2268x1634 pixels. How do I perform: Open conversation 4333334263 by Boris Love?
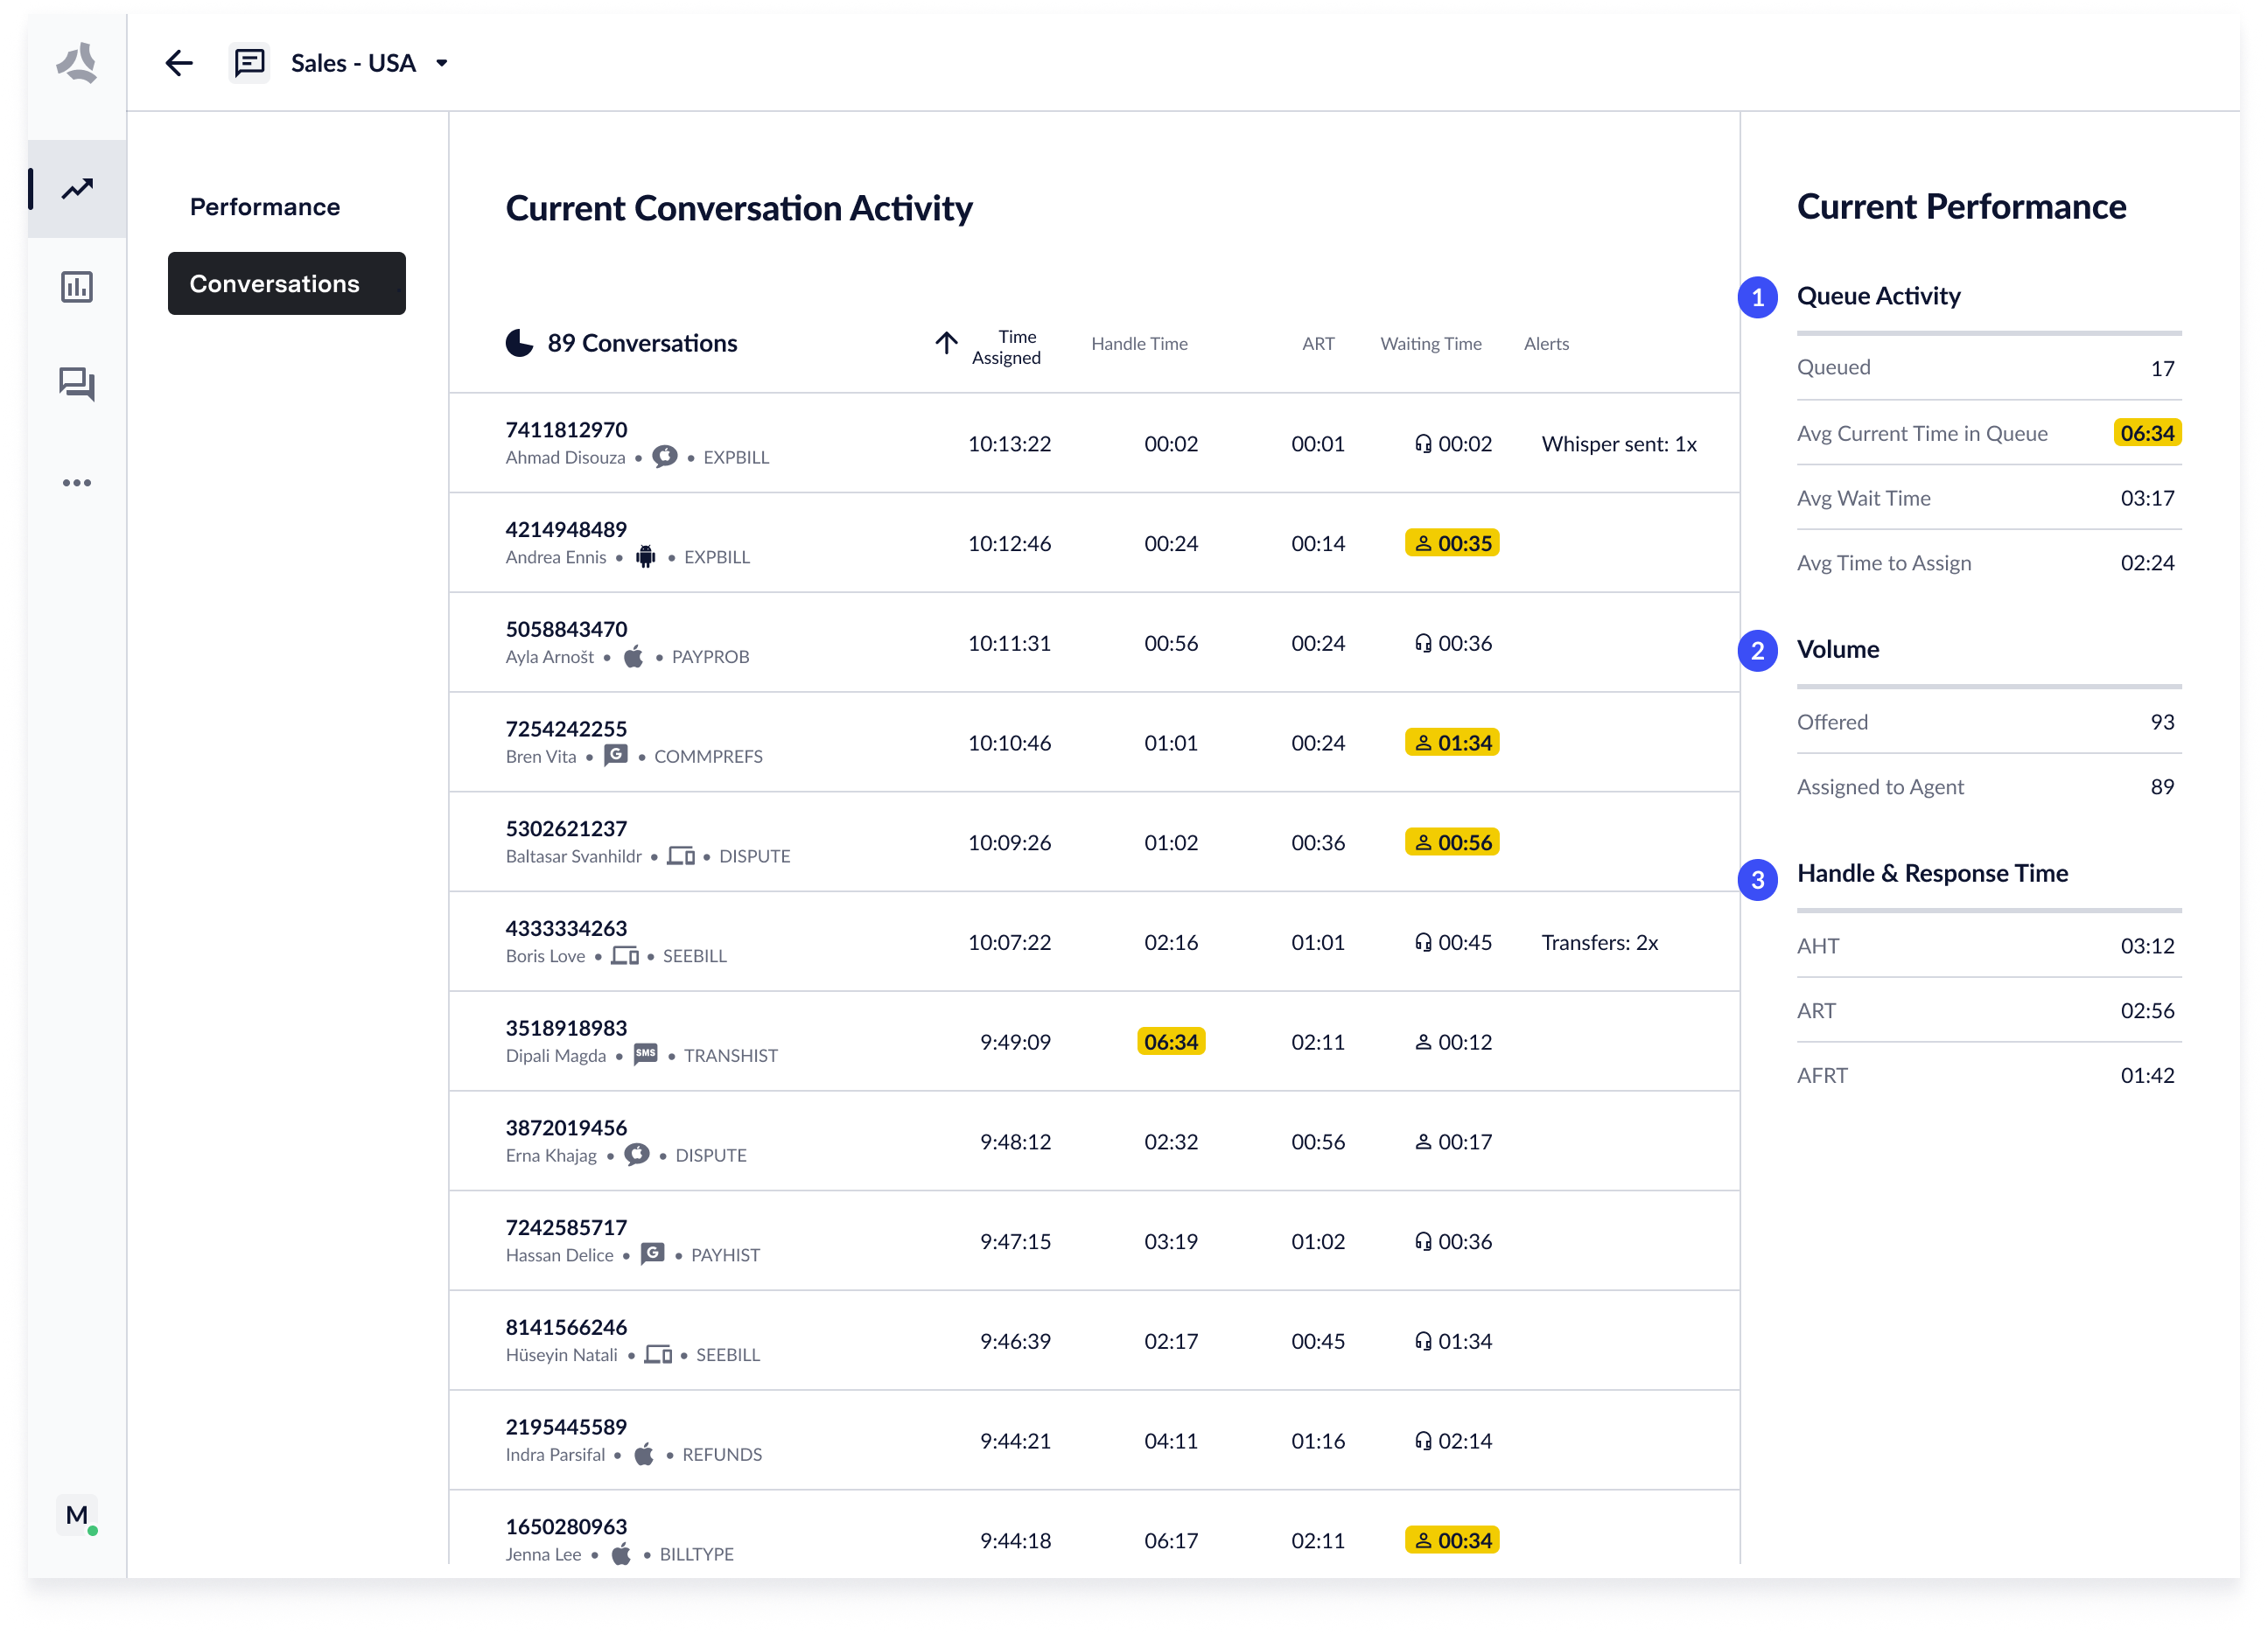[566, 929]
